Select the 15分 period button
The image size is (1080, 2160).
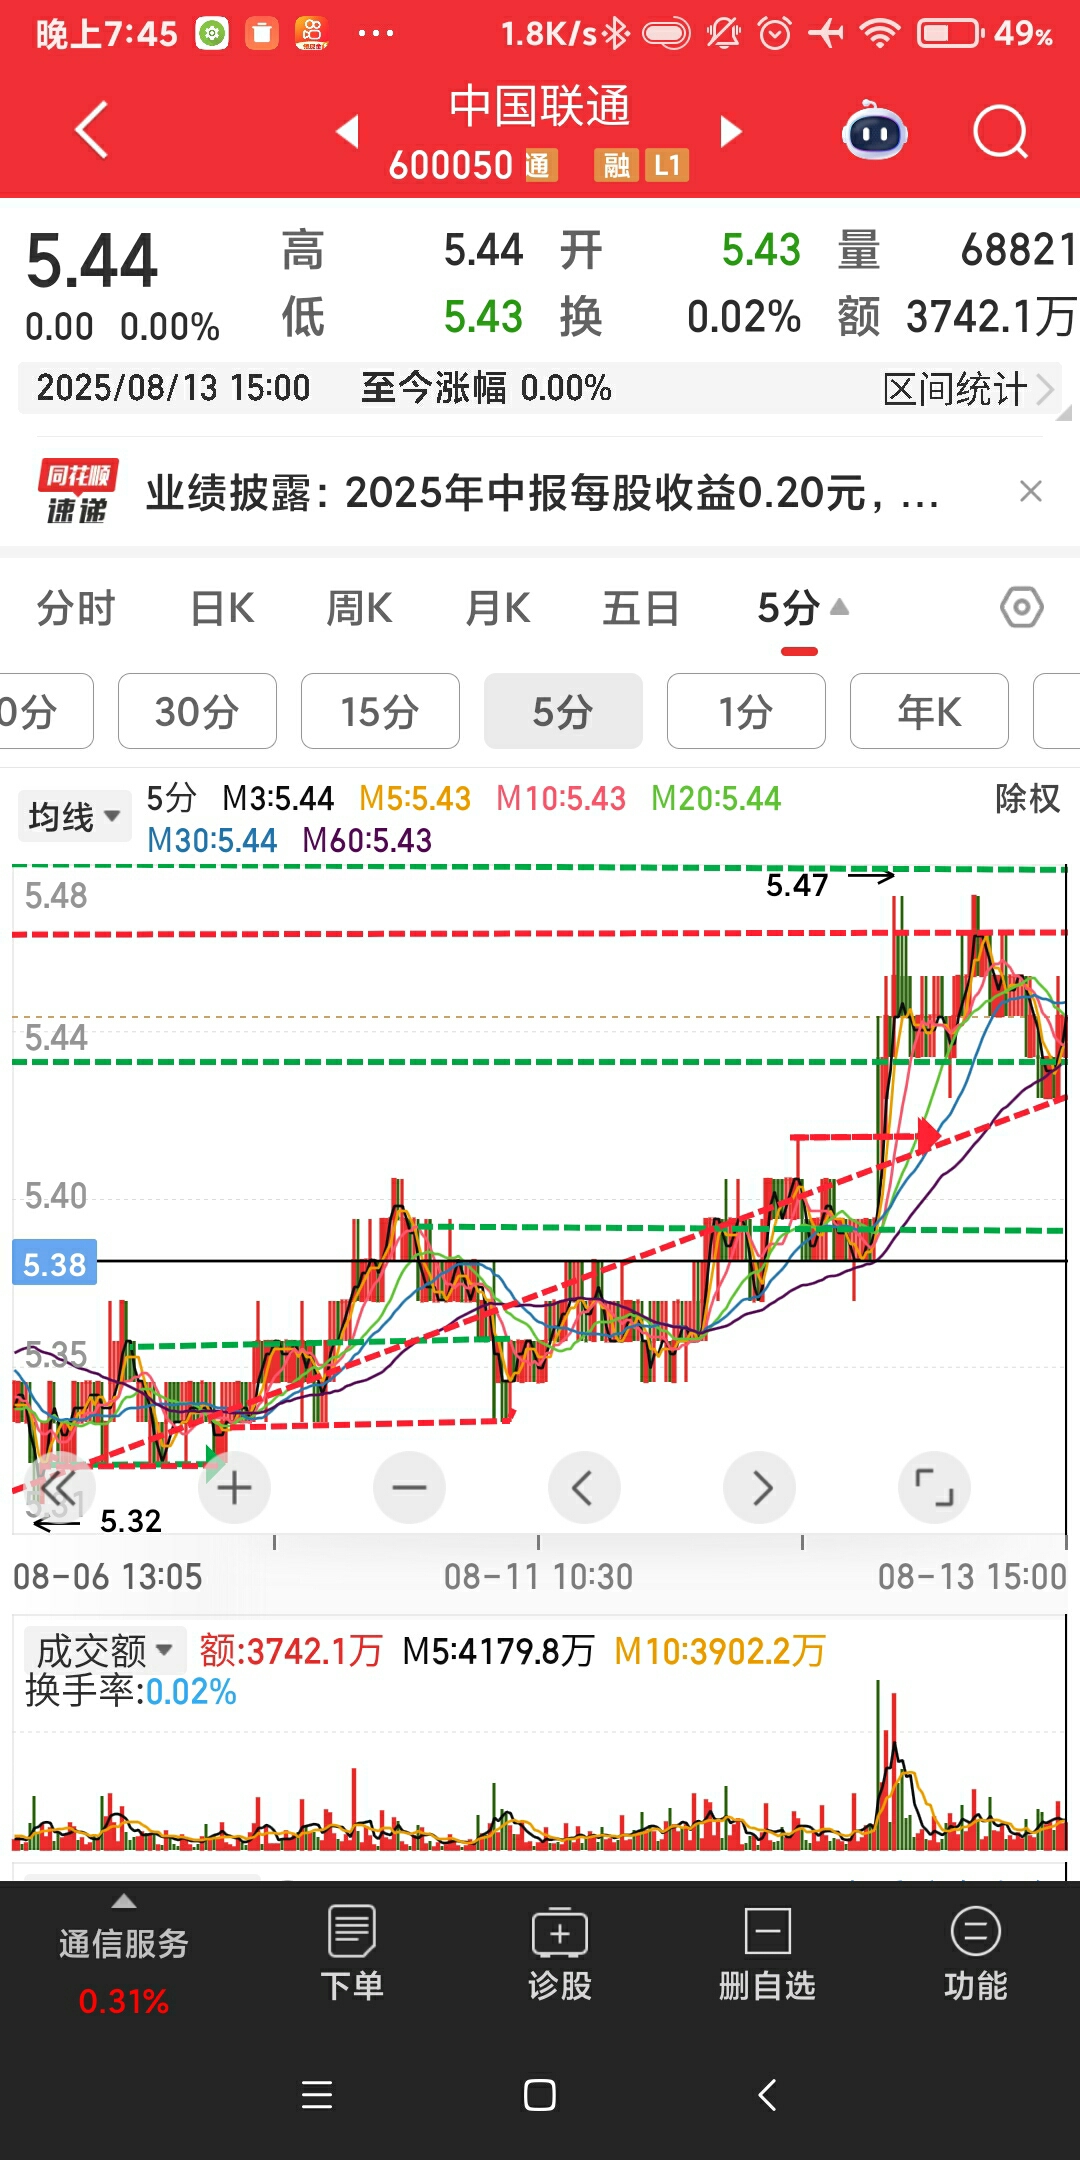380,711
